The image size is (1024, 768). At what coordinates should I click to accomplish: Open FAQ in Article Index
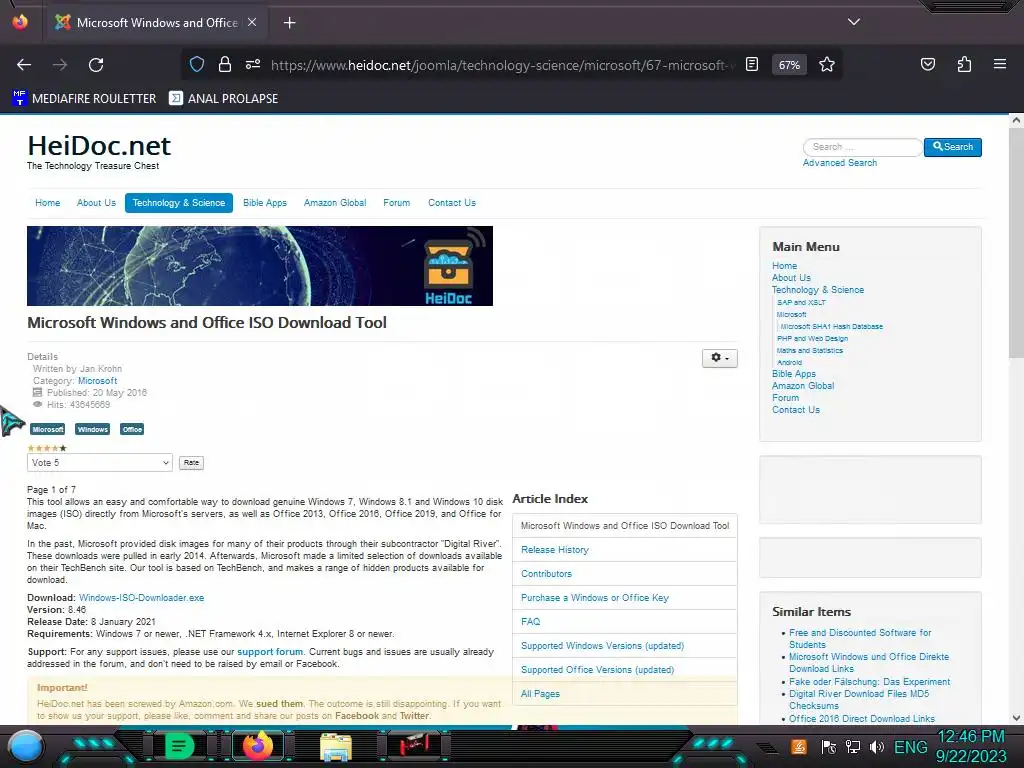[530, 622]
